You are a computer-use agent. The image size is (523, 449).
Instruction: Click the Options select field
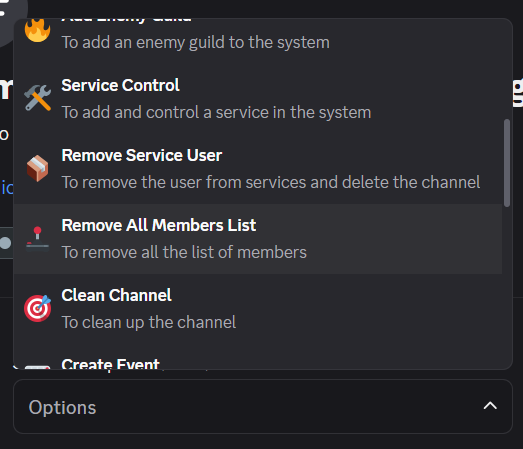pyautogui.click(x=263, y=406)
